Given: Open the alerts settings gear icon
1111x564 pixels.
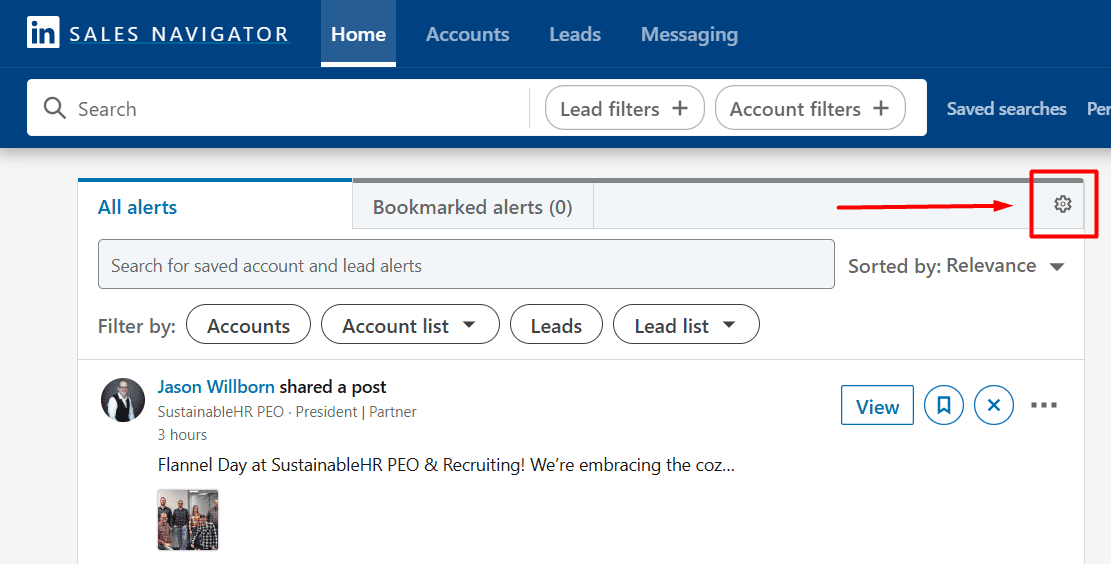Looking at the screenshot, I should [x=1062, y=204].
